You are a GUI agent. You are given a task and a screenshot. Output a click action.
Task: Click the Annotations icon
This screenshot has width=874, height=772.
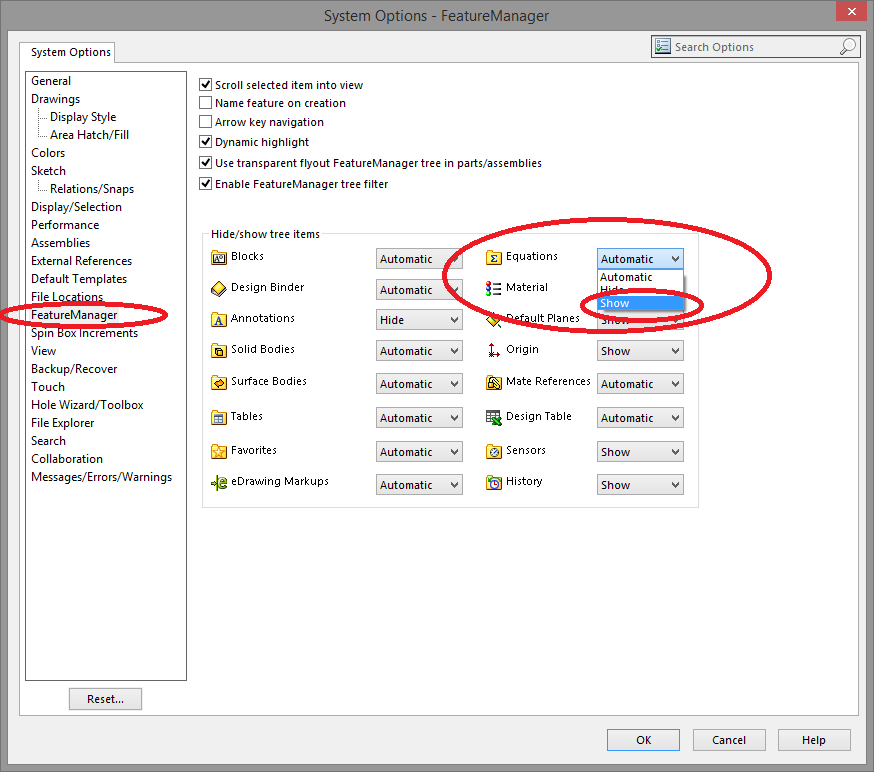pos(218,320)
